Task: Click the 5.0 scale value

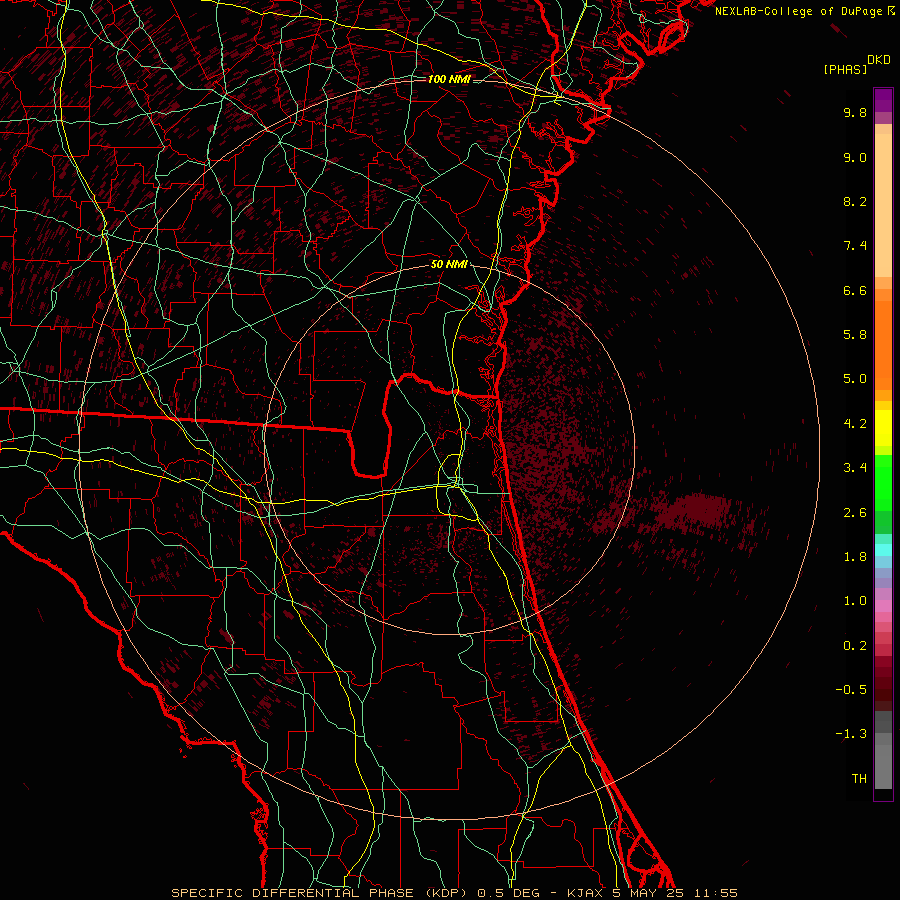Action: point(855,379)
